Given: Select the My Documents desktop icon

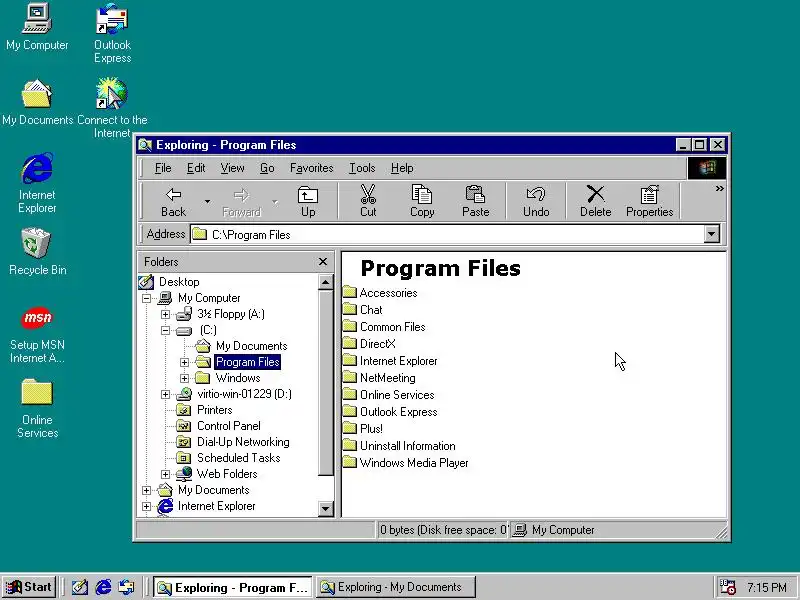Looking at the screenshot, I should point(37,102).
